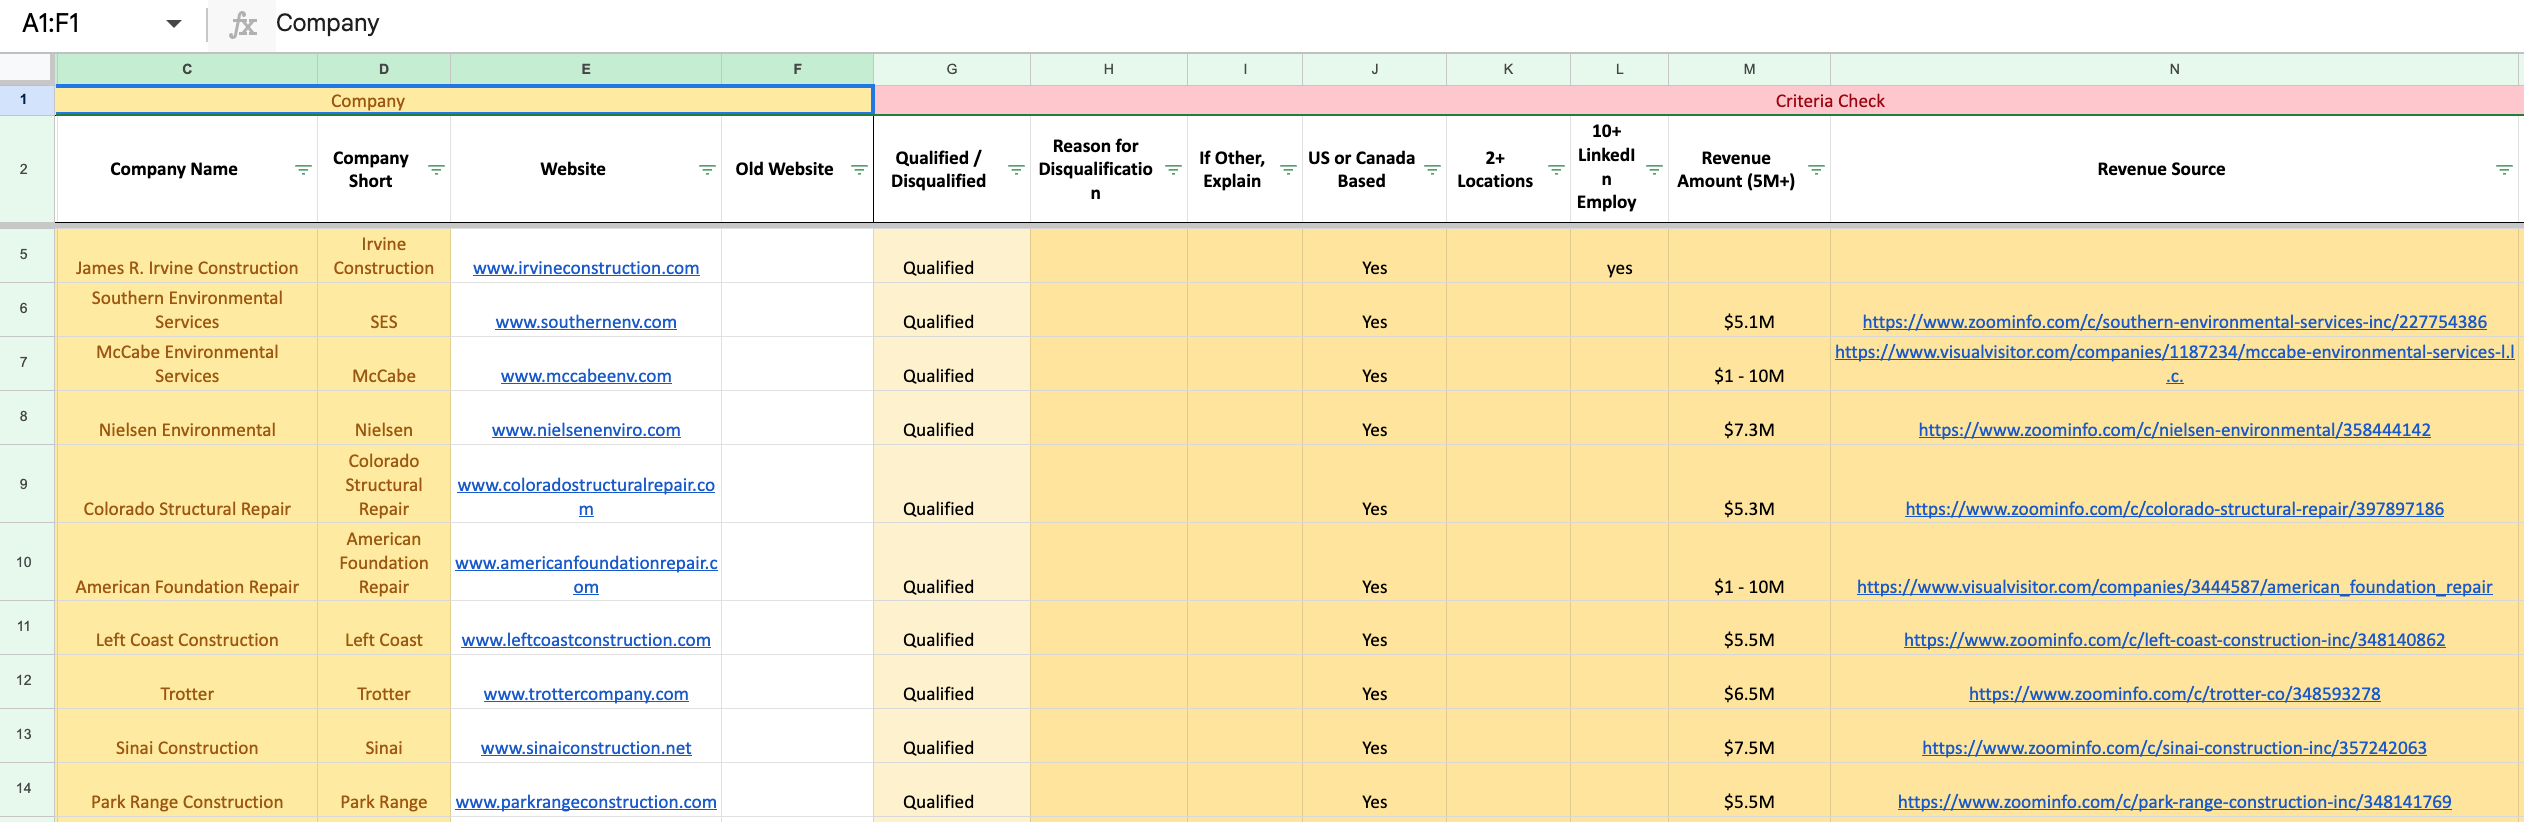
Task: Click the fx formula icon
Action: coord(242,24)
